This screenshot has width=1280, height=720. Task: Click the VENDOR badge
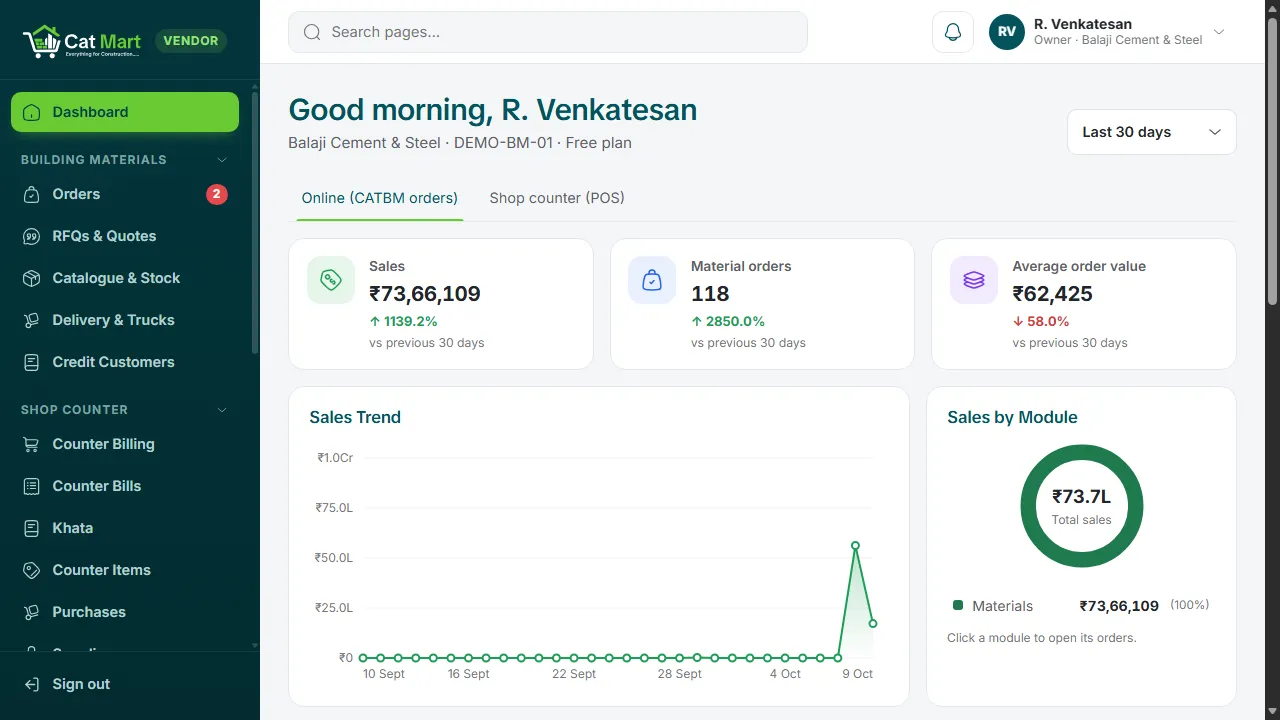click(x=191, y=41)
